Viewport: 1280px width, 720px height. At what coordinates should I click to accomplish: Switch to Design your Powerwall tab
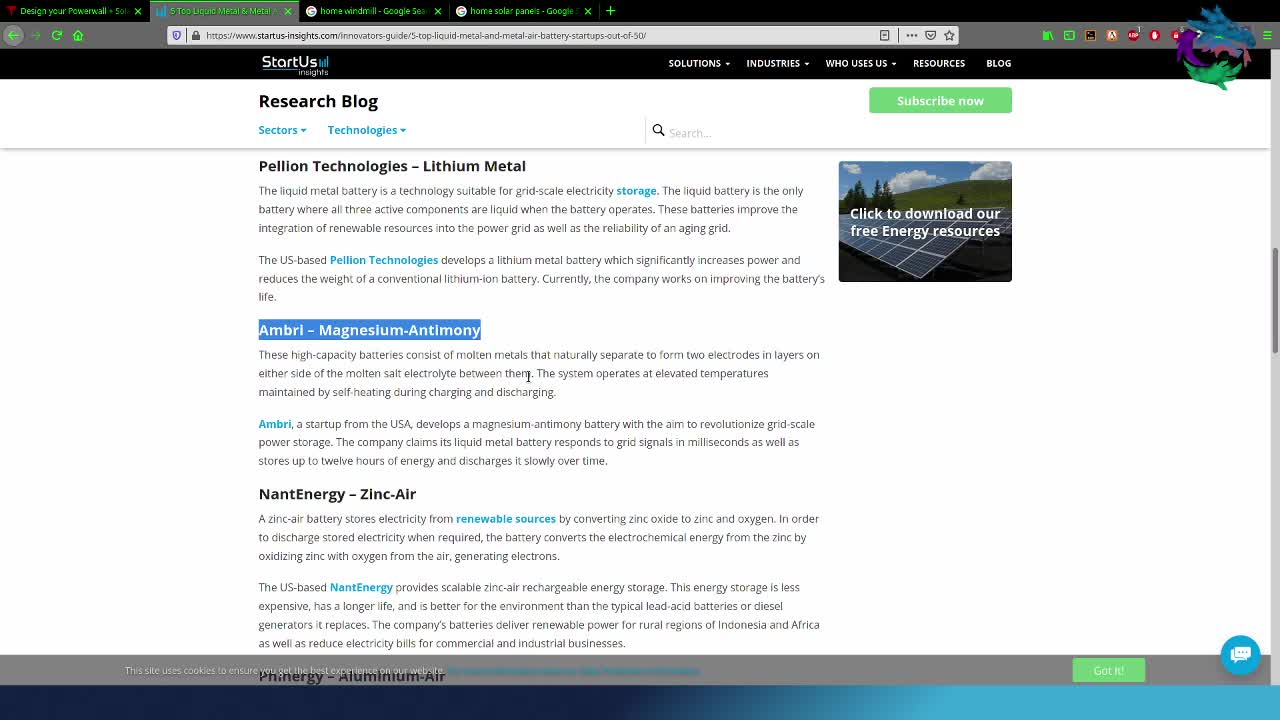[x=75, y=11]
